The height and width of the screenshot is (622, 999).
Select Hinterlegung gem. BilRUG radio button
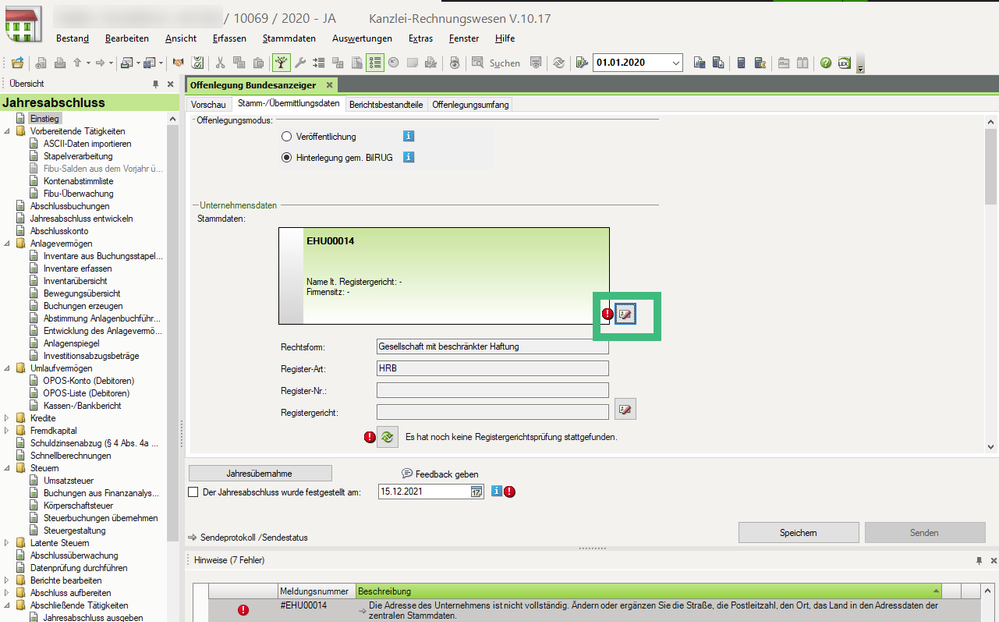click(287, 157)
